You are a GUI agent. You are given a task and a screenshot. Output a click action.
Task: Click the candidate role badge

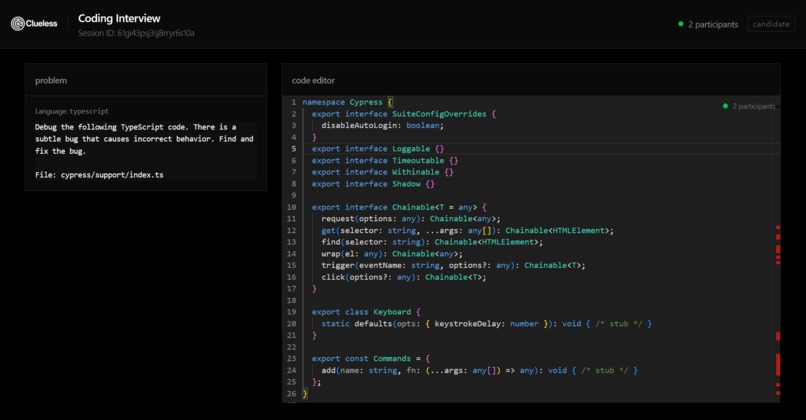(771, 24)
